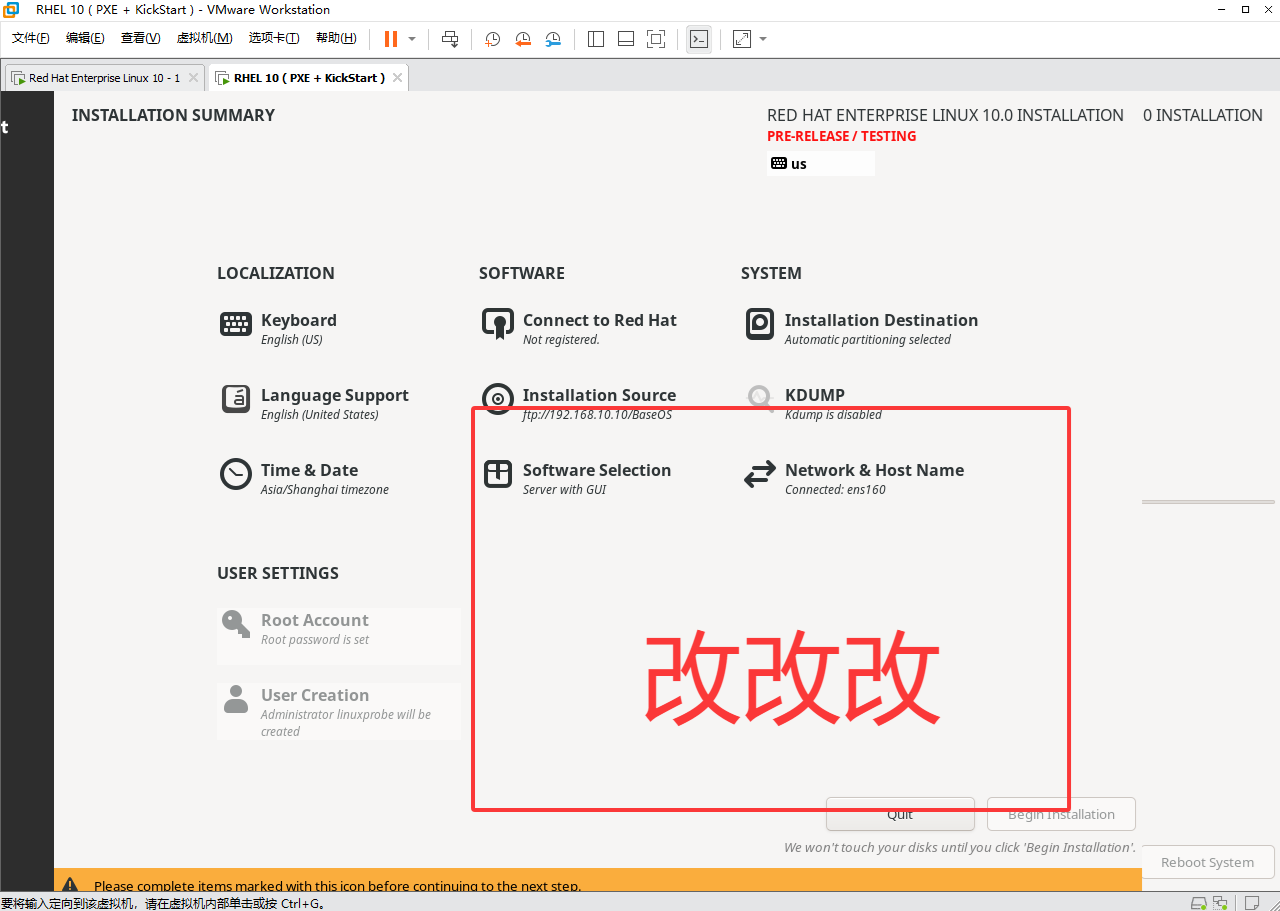Viewport: 1280px width, 911px height.
Task: Click 'Asia/Shanghai timezone' text
Action: coord(325,490)
